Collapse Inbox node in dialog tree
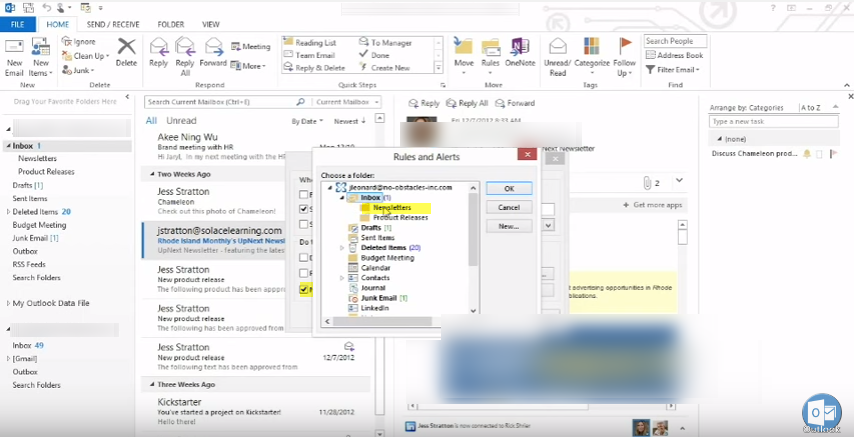Screen dimensions: 854x437 (x=342, y=198)
